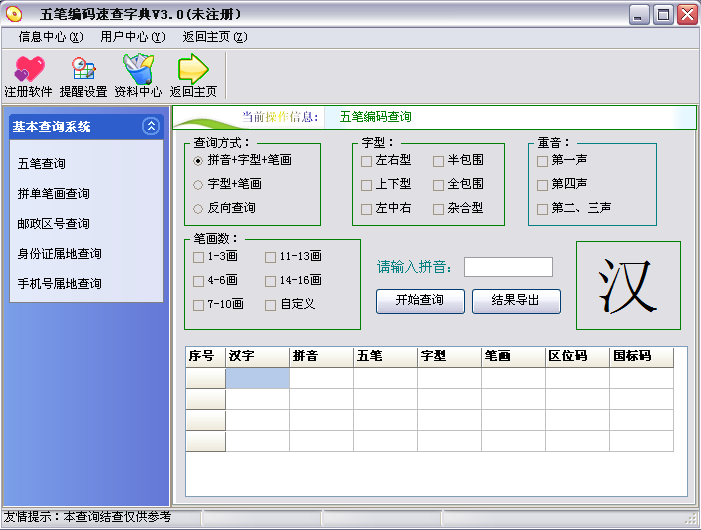Open the 返回主页 menu
This screenshot has width=701, height=530.
(215, 37)
